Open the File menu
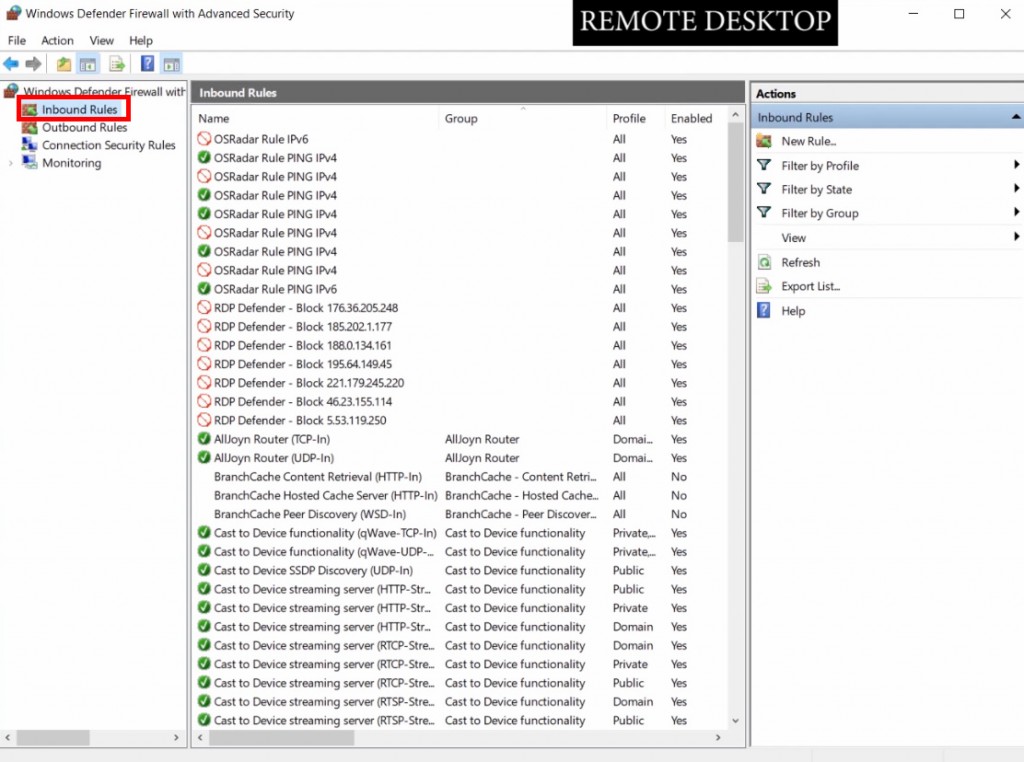This screenshot has width=1024, height=762. pos(17,40)
